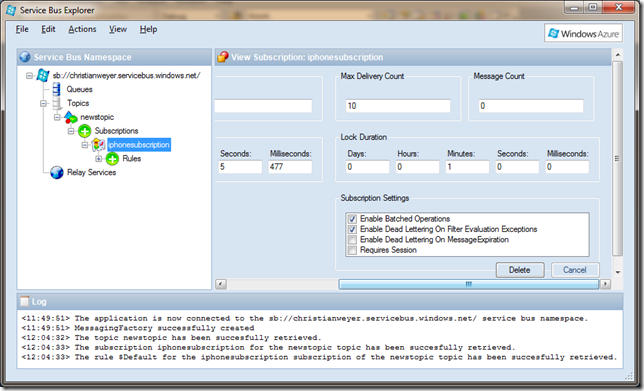Click the topic newstopic retrieved log line

[x=171, y=338]
